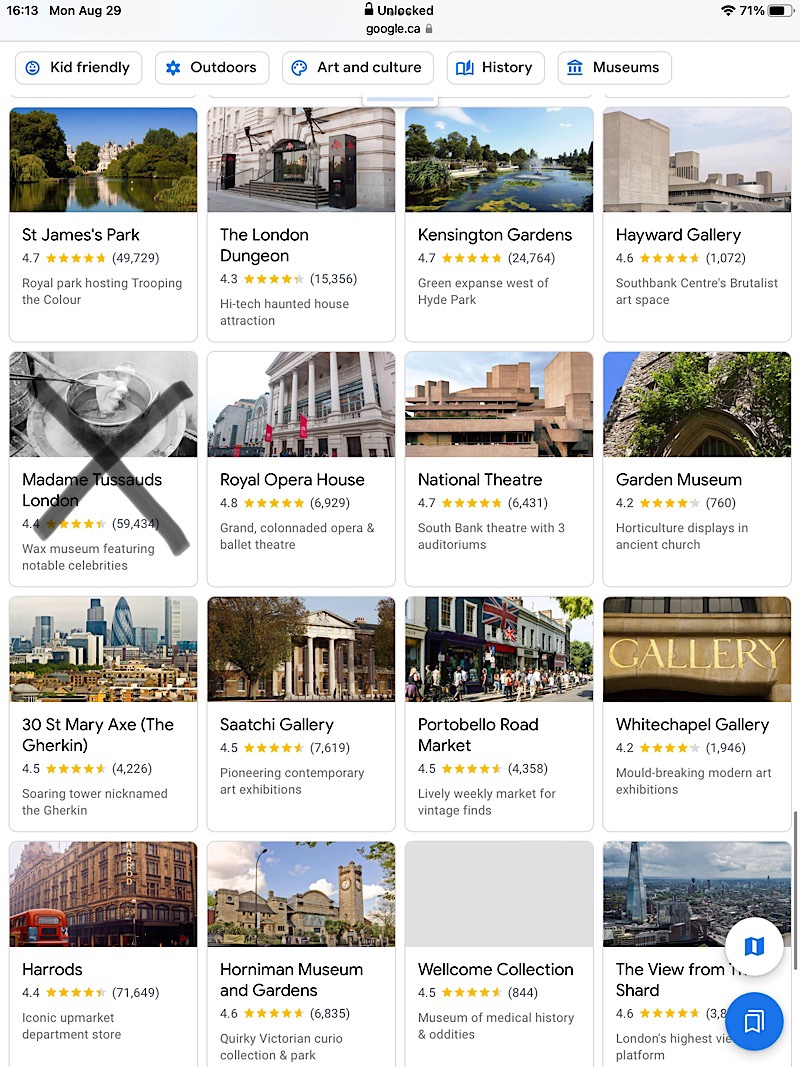Tap the Museums building icon

click(575, 68)
